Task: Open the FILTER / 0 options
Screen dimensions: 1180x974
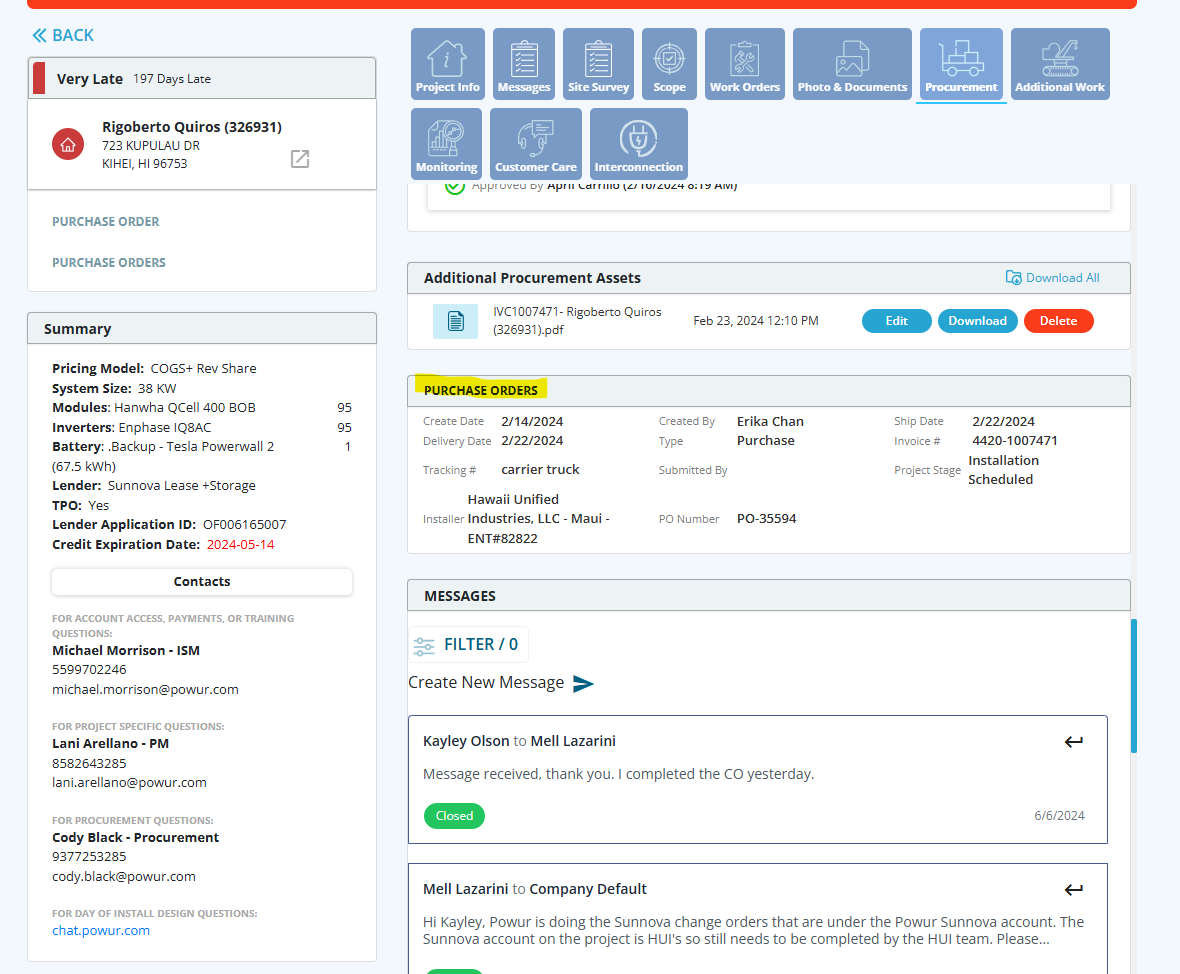Action: 467,645
